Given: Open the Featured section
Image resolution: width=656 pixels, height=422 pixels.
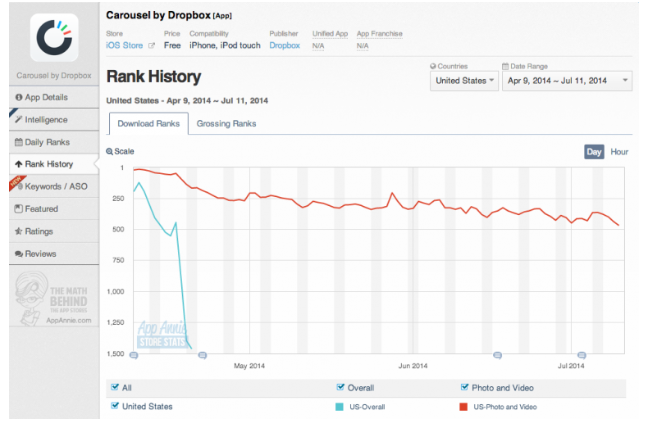Looking at the screenshot, I should tap(54, 209).
